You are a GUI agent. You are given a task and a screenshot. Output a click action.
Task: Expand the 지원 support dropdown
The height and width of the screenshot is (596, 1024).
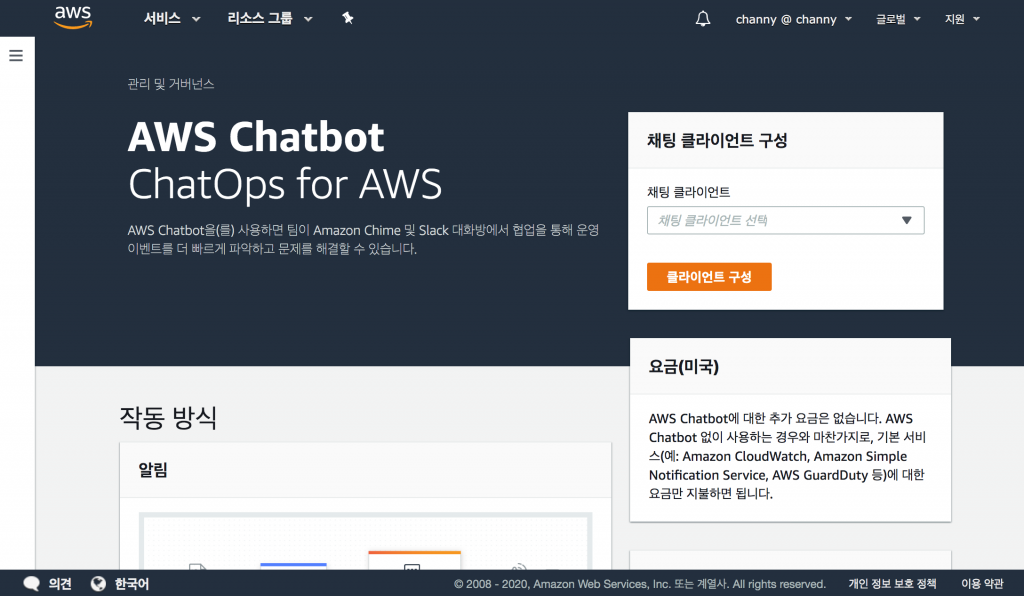(x=962, y=20)
